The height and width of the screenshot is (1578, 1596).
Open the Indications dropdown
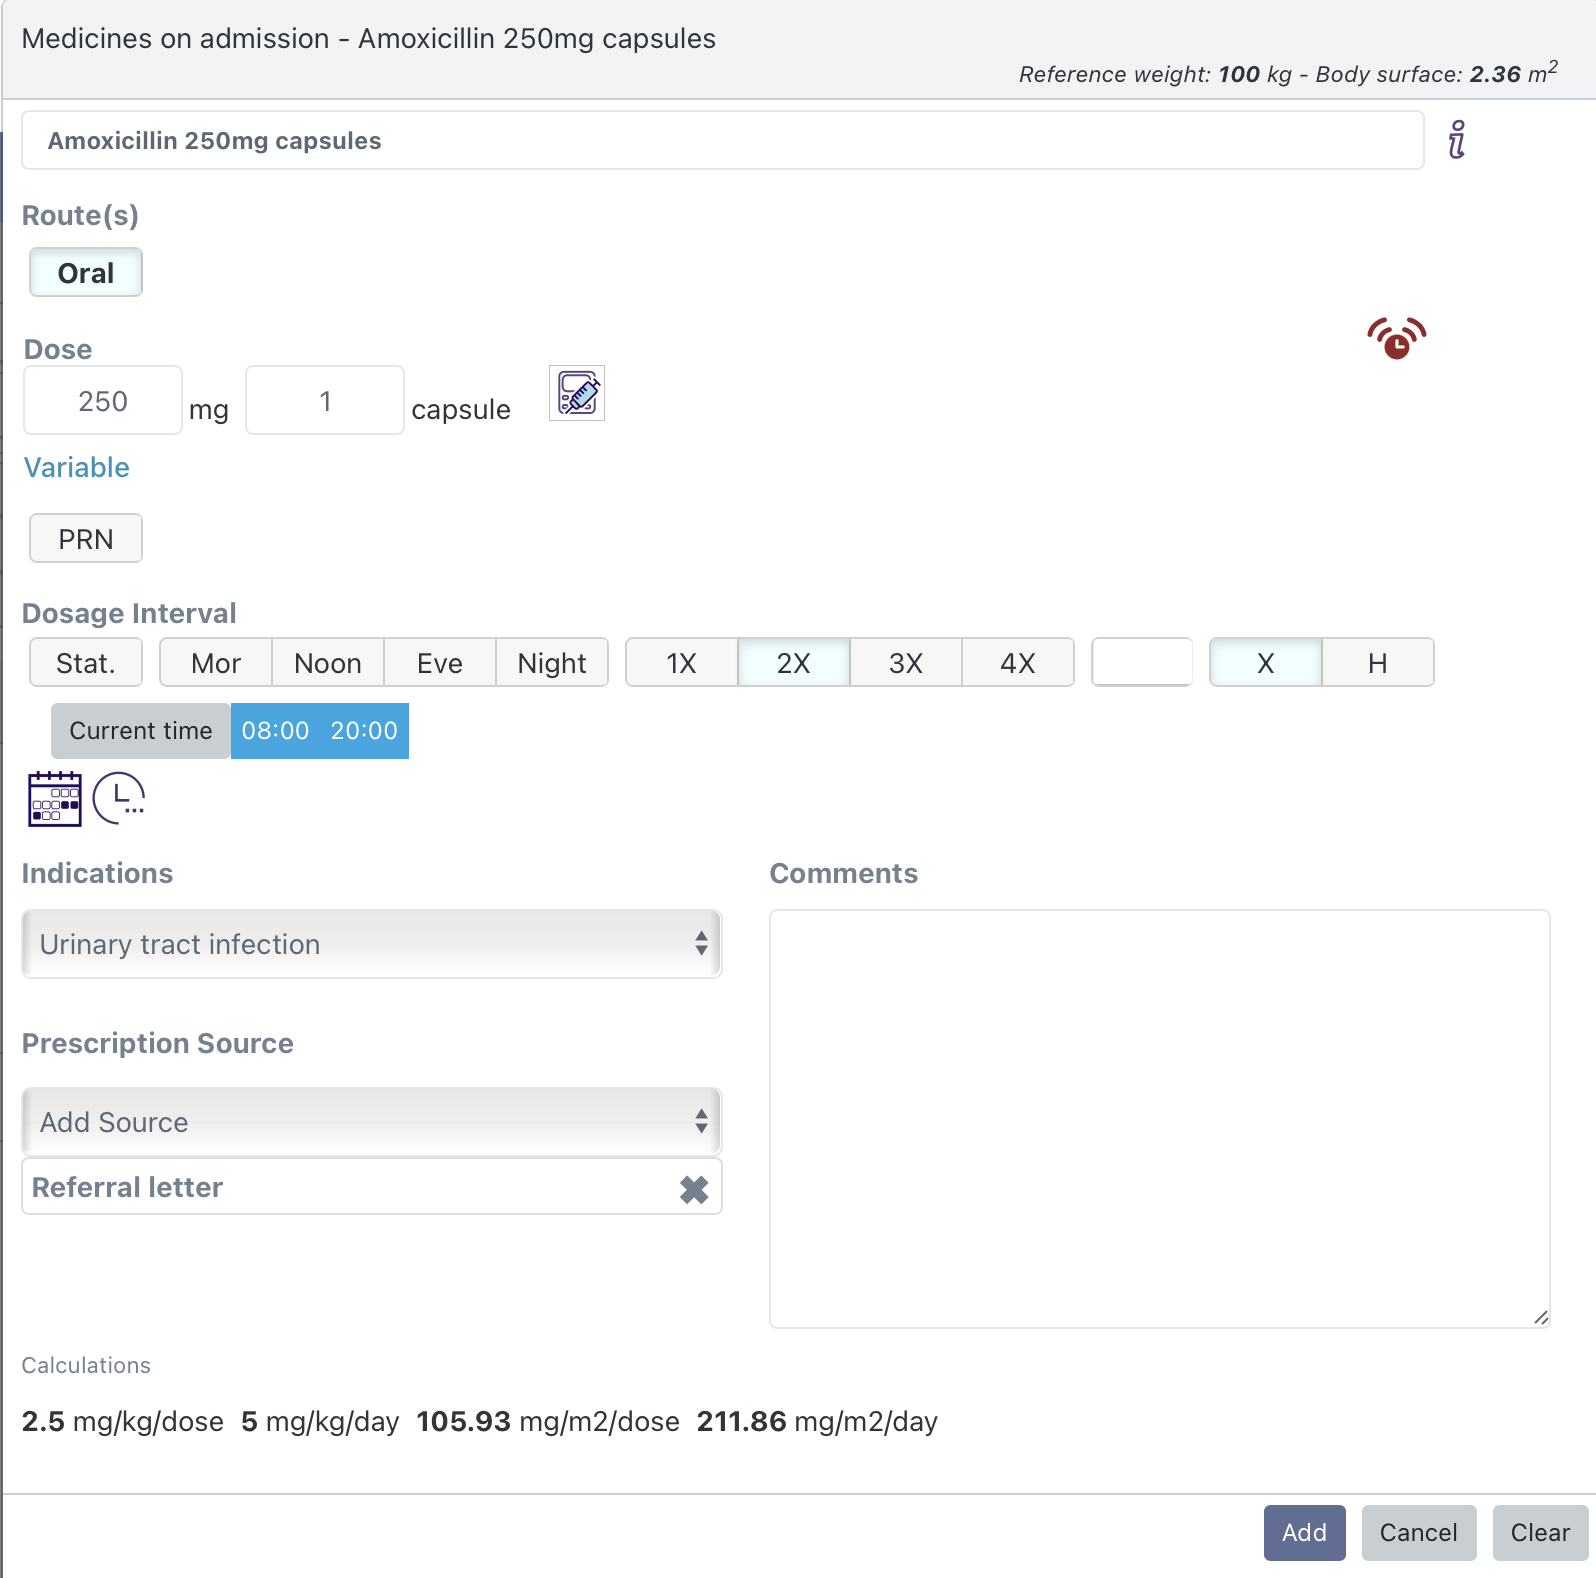pos(371,944)
